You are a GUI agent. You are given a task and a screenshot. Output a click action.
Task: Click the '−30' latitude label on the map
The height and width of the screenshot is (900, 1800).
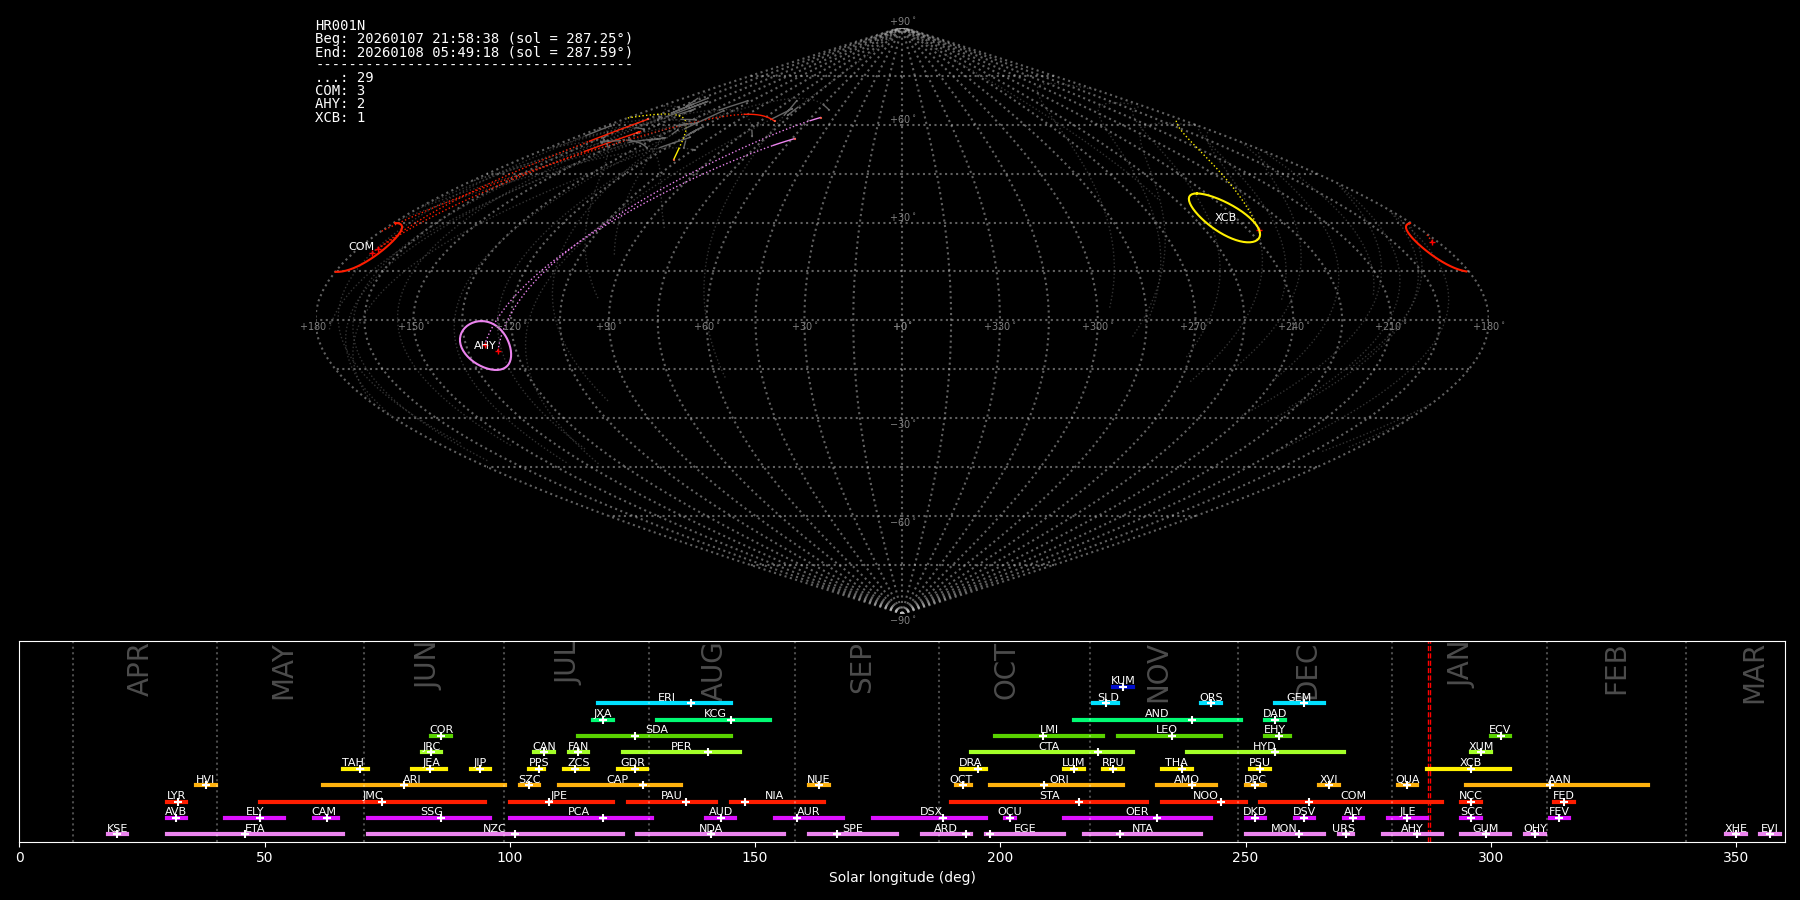coord(901,425)
